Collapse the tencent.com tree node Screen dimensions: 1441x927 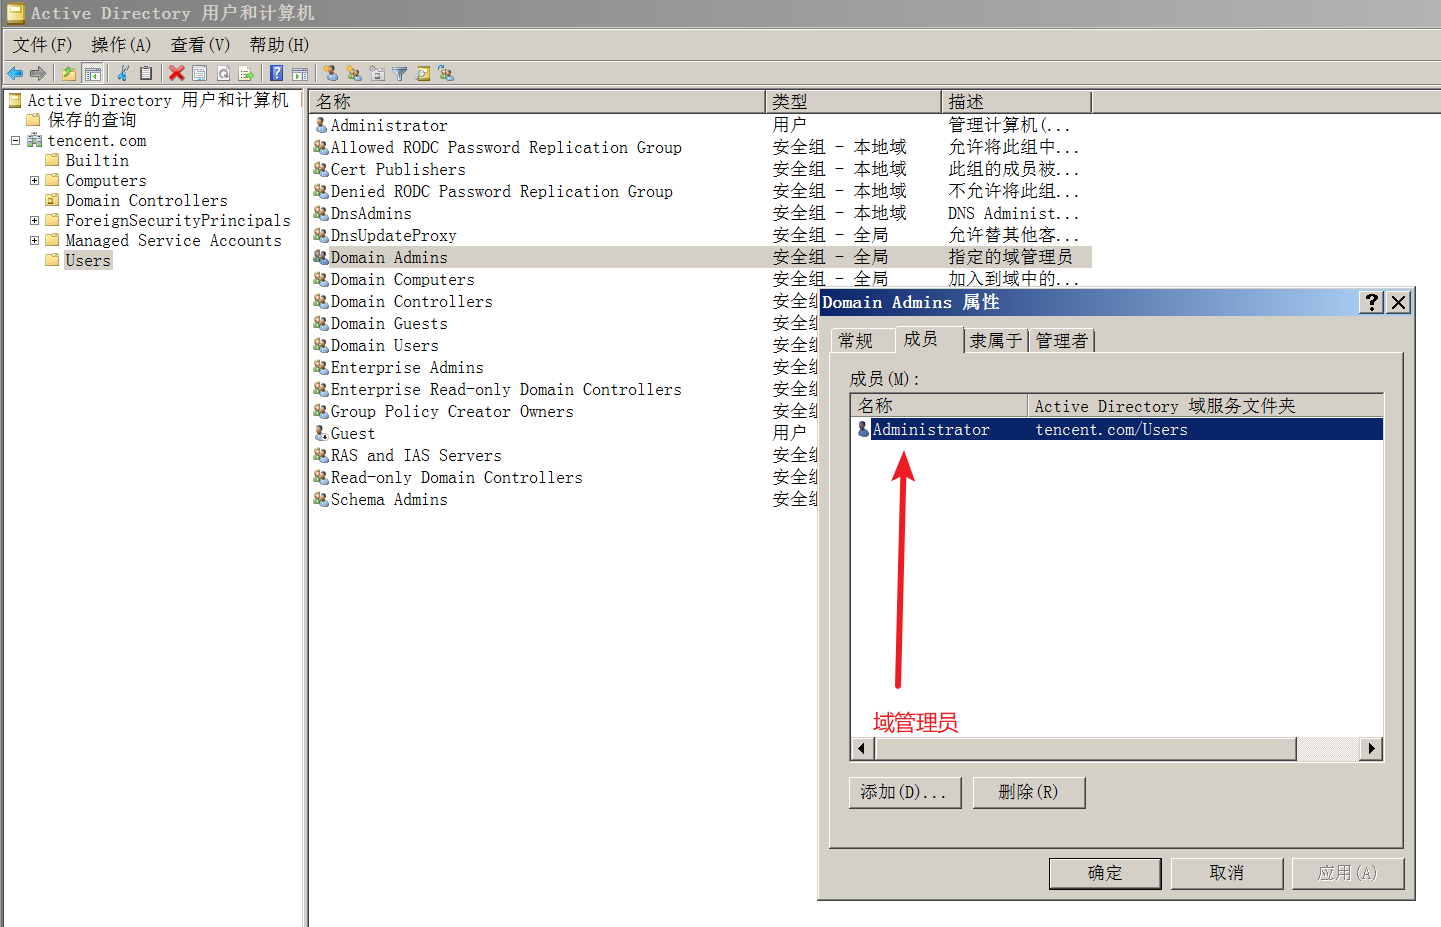pos(16,140)
